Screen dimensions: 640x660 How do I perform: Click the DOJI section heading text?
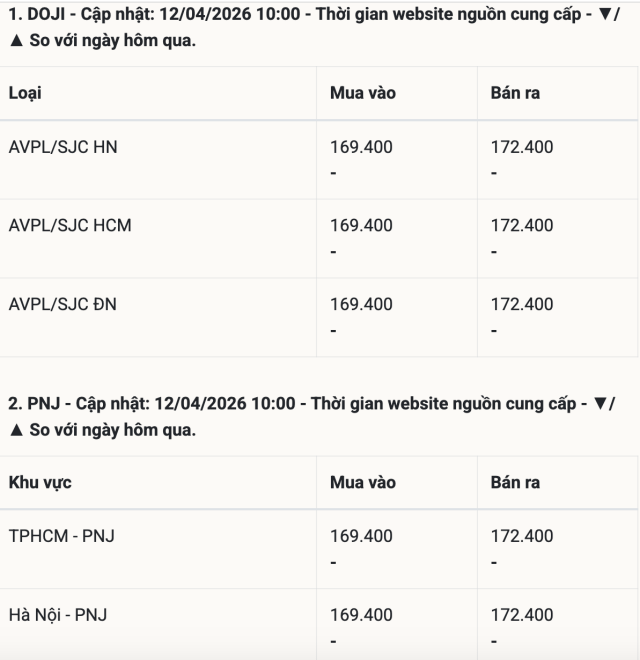point(310,17)
